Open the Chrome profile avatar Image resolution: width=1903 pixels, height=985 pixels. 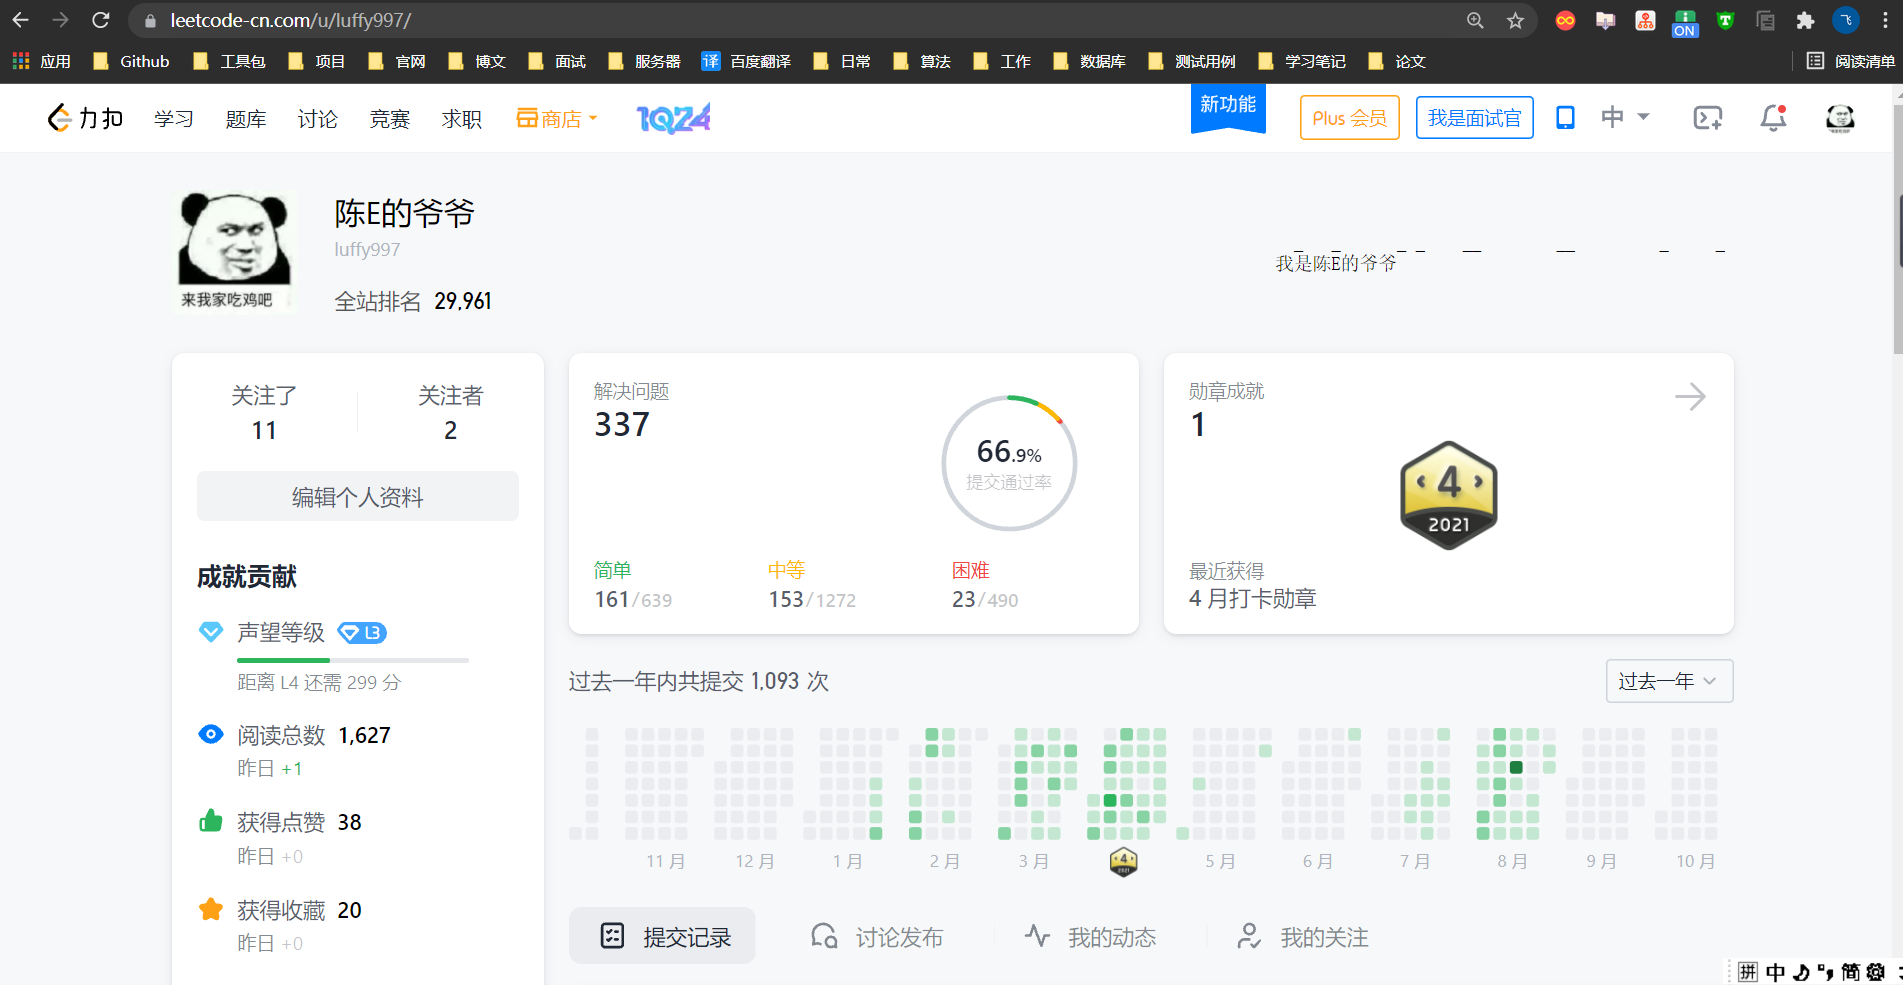1846,20
